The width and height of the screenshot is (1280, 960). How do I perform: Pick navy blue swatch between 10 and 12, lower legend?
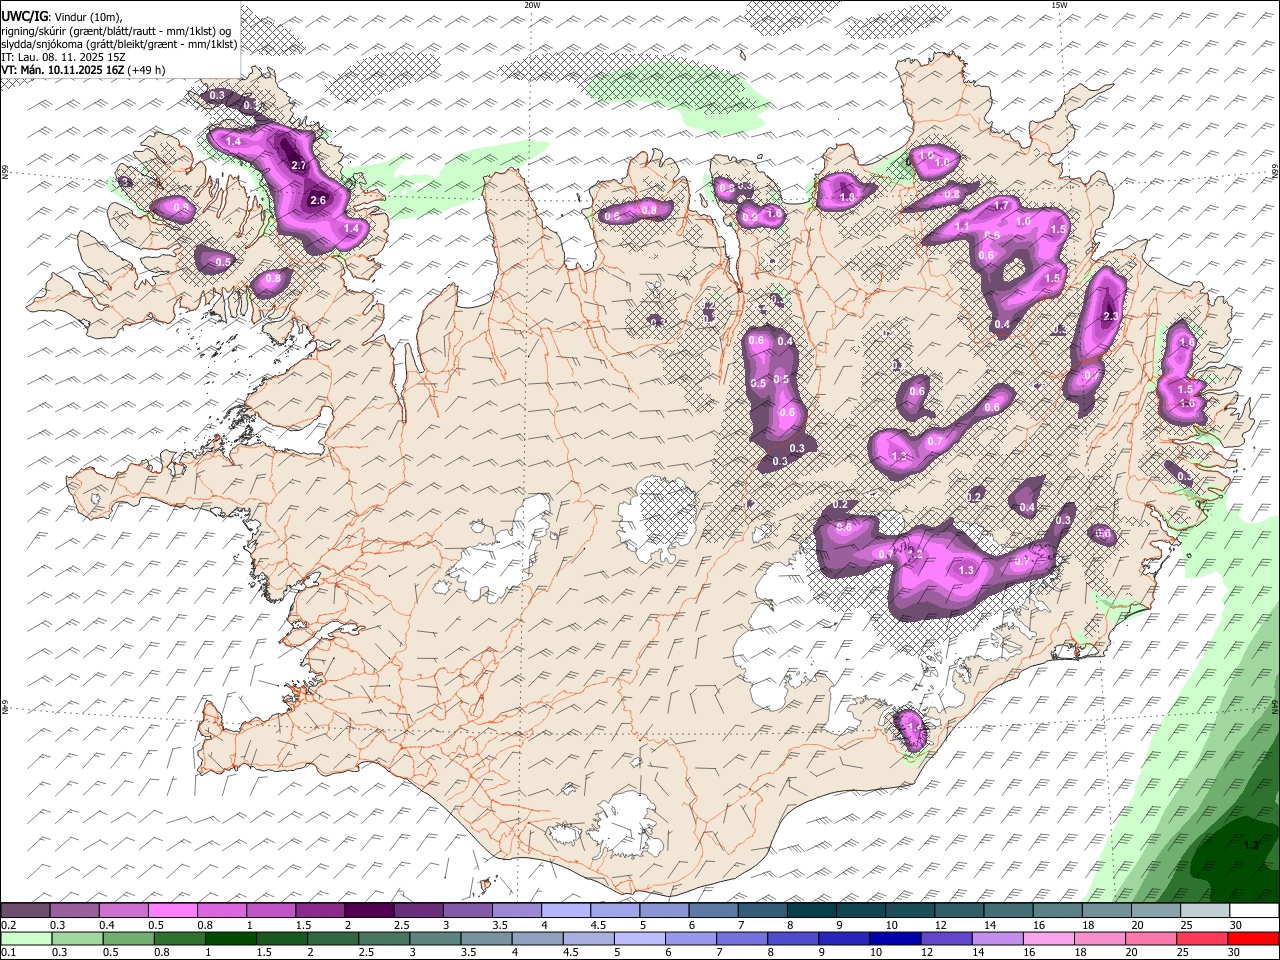894,938
